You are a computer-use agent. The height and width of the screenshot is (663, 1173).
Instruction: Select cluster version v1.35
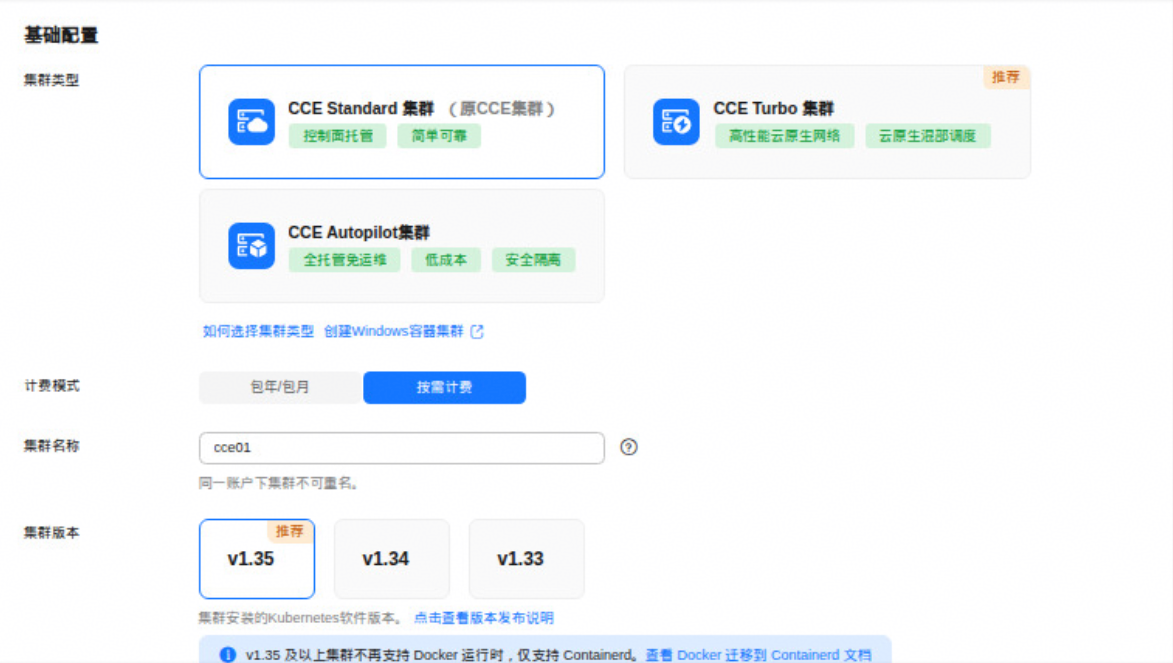point(257,559)
